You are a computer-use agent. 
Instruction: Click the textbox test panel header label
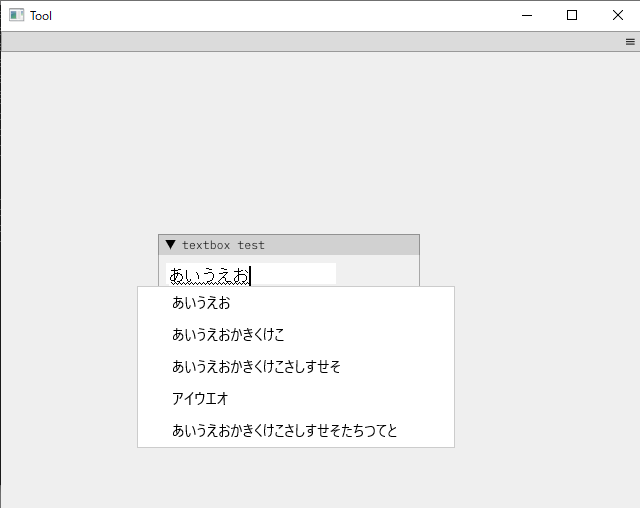point(223,245)
